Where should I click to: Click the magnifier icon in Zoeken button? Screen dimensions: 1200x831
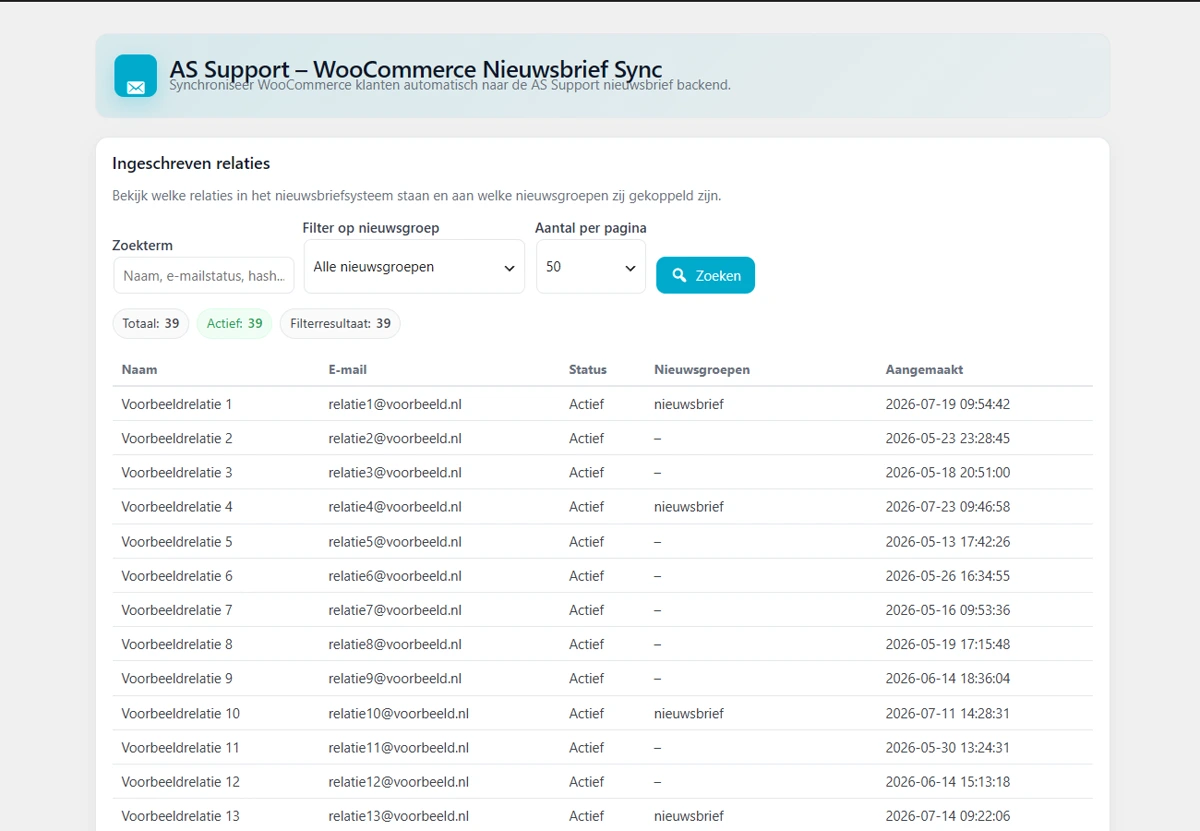[680, 275]
